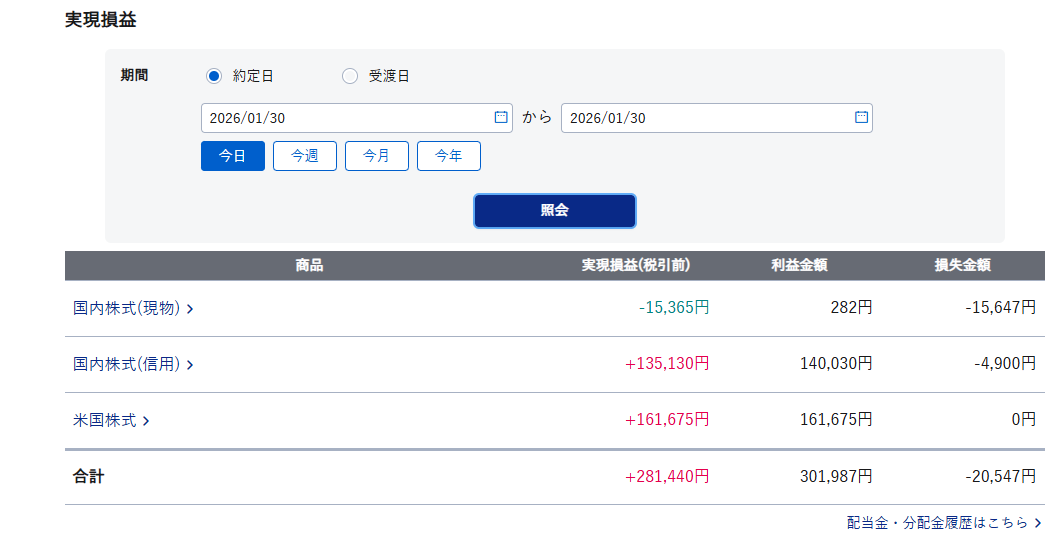Click the start date input field
Viewport: 1054px width, 539px height.
click(x=345, y=118)
